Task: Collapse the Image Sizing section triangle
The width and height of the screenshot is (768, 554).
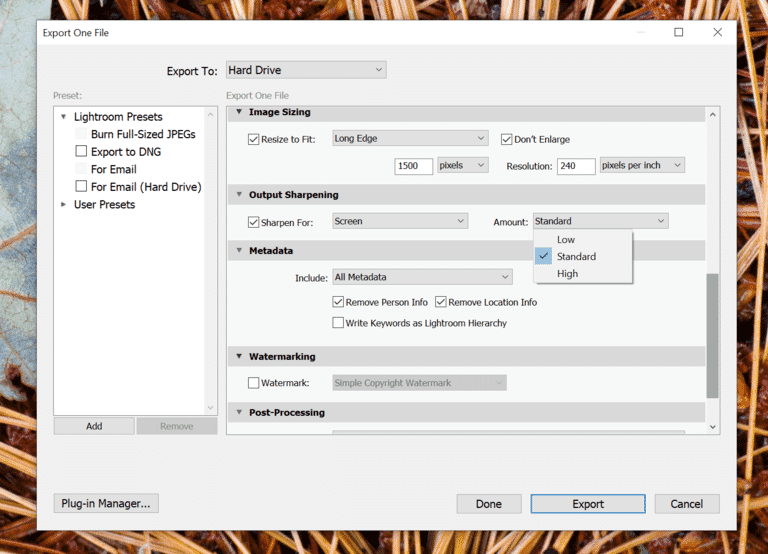Action: [x=239, y=112]
